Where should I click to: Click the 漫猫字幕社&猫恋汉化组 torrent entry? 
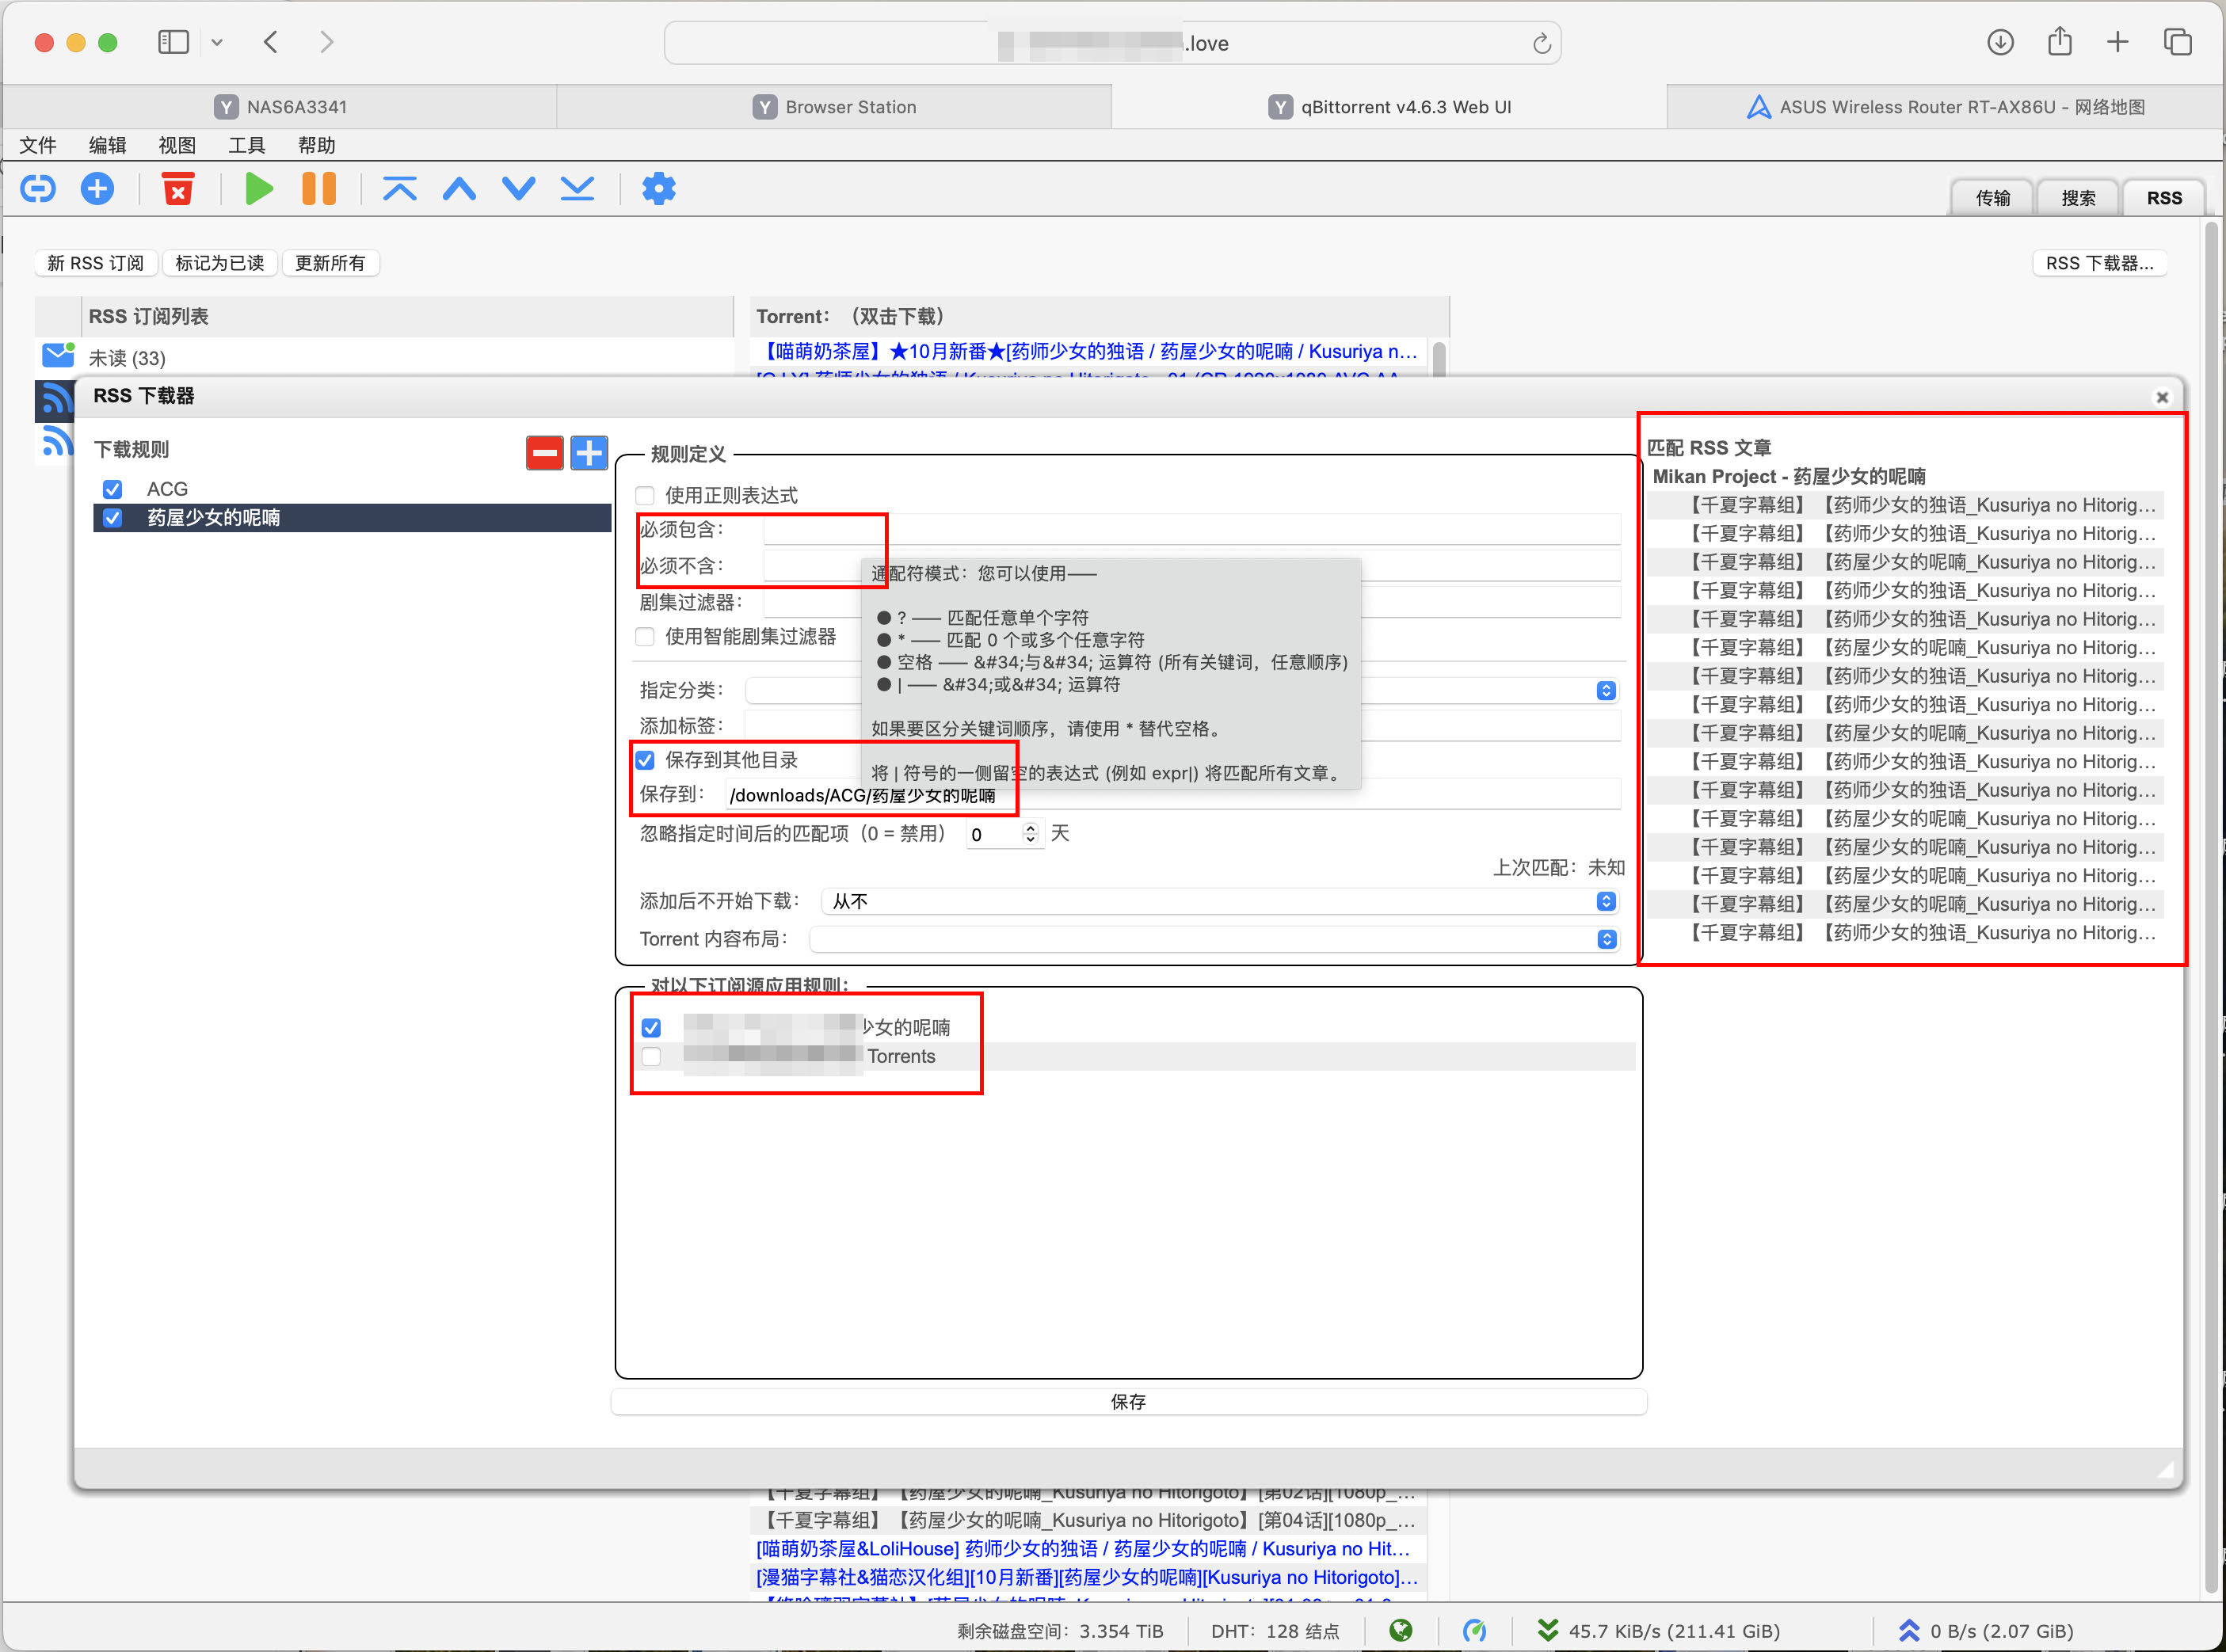1087,1578
